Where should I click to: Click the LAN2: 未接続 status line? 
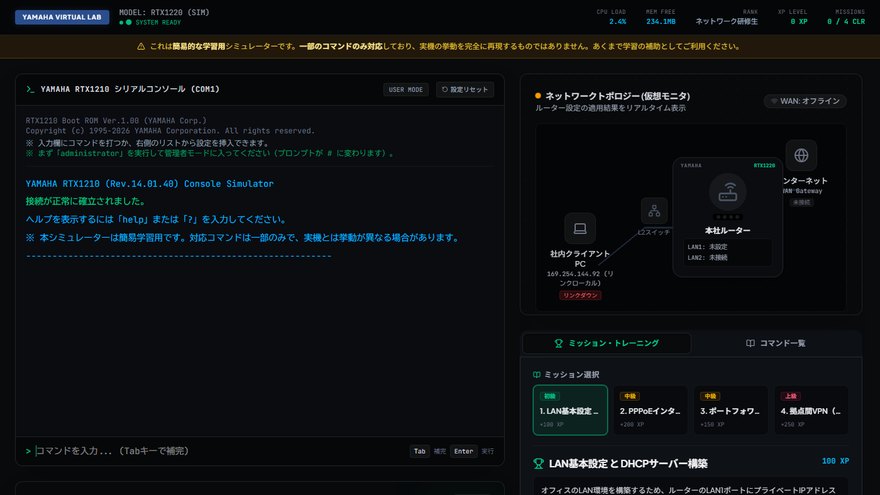pyautogui.click(x=707, y=258)
